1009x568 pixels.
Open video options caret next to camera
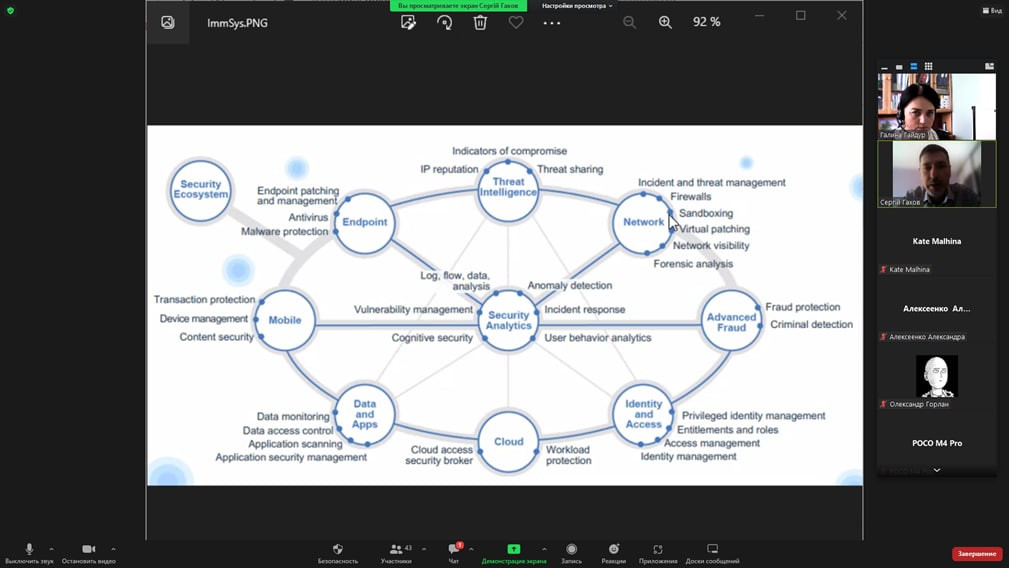click(x=113, y=549)
